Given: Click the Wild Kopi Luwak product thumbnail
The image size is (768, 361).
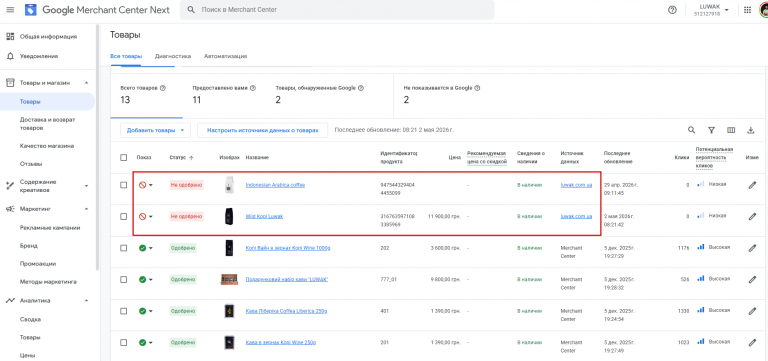Looking at the screenshot, I should coord(229,217).
